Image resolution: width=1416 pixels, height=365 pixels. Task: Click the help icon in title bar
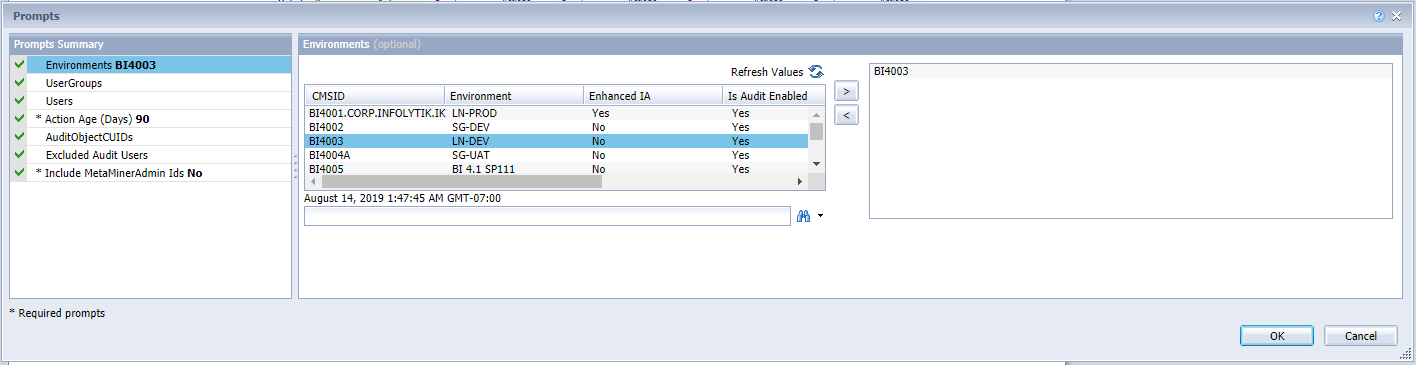coord(1379,16)
